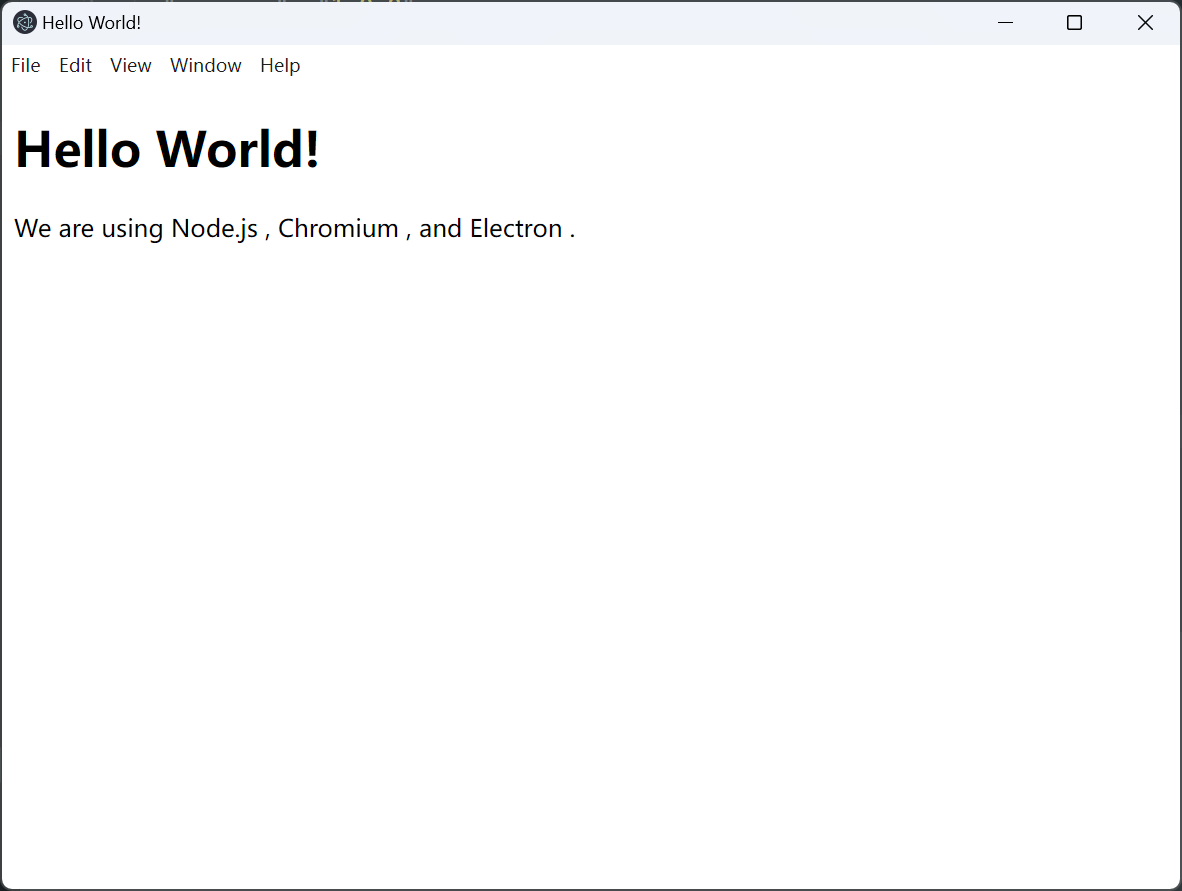Image resolution: width=1182 pixels, height=891 pixels.
Task: Click the word "Chromium" in the paragraph
Action: click(x=338, y=228)
